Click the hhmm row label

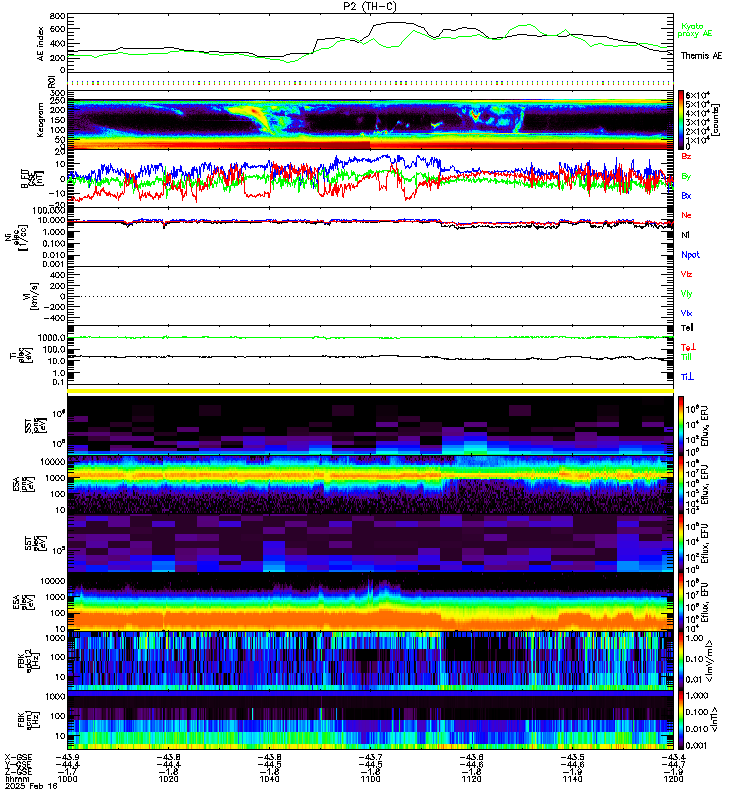[17, 779]
